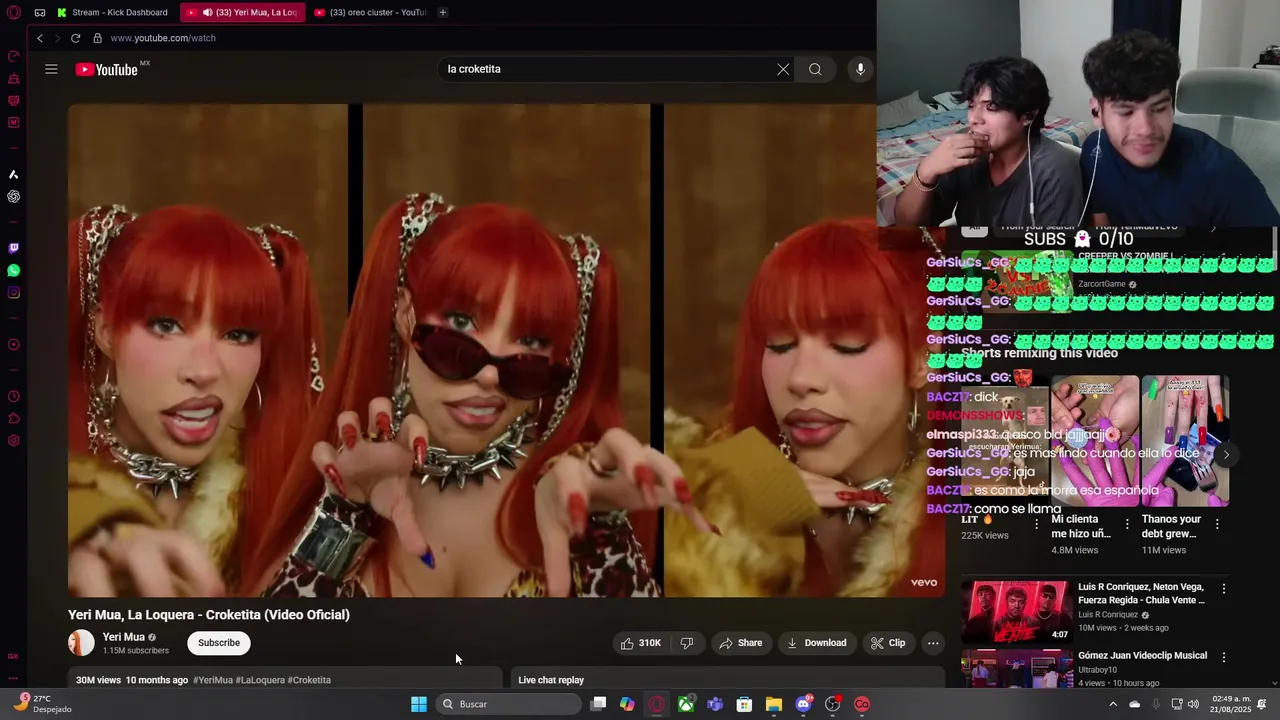Switch to Stream - Kick Dashboard tab

[x=114, y=12]
